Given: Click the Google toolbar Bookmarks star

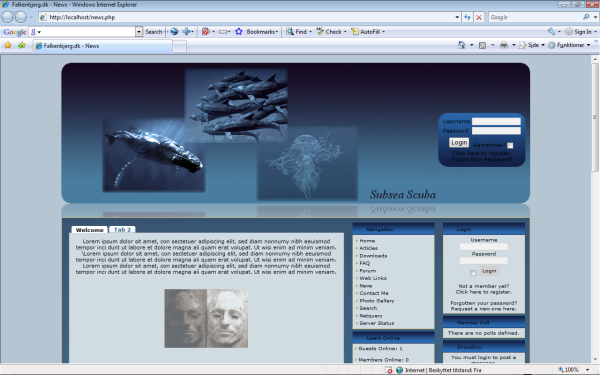Looking at the screenshot, I should click(239, 32).
